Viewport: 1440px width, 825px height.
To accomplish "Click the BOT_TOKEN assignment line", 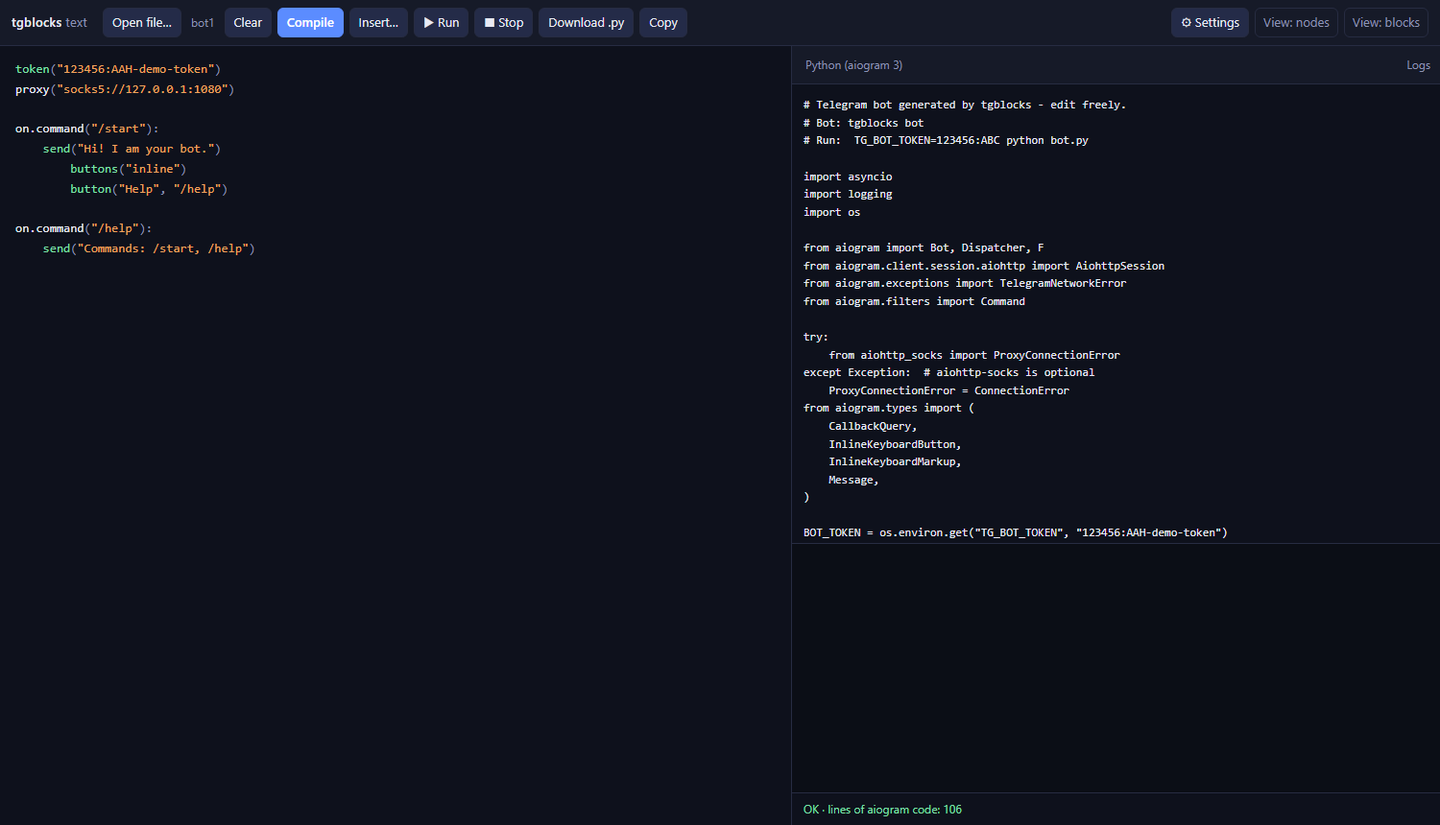I will (x=1015, y=533).
